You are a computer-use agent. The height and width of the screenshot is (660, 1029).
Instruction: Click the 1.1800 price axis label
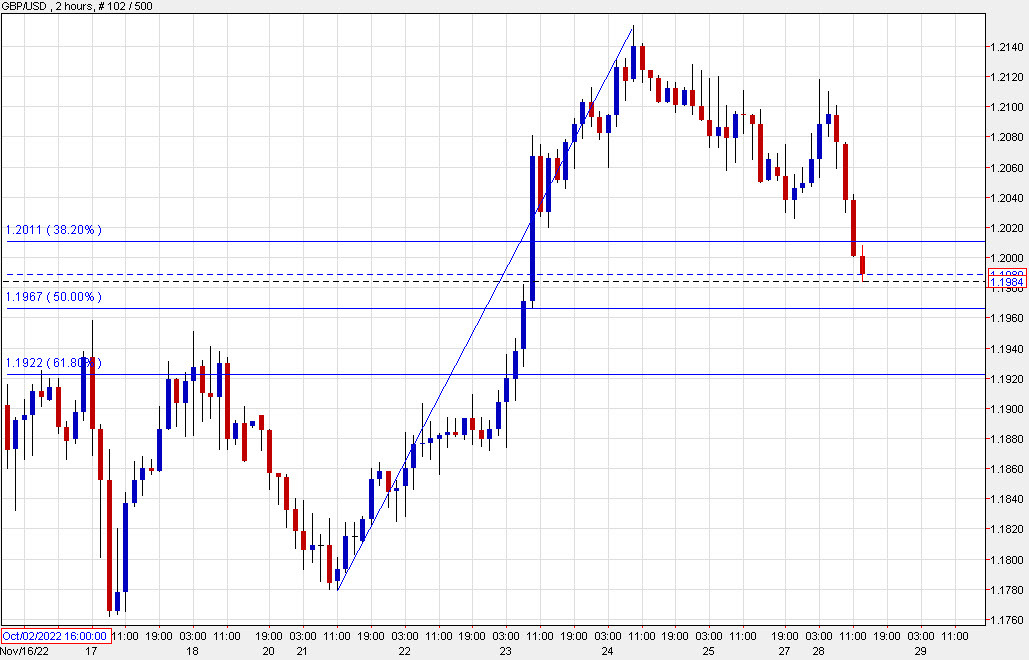(x=1007, y=560)
